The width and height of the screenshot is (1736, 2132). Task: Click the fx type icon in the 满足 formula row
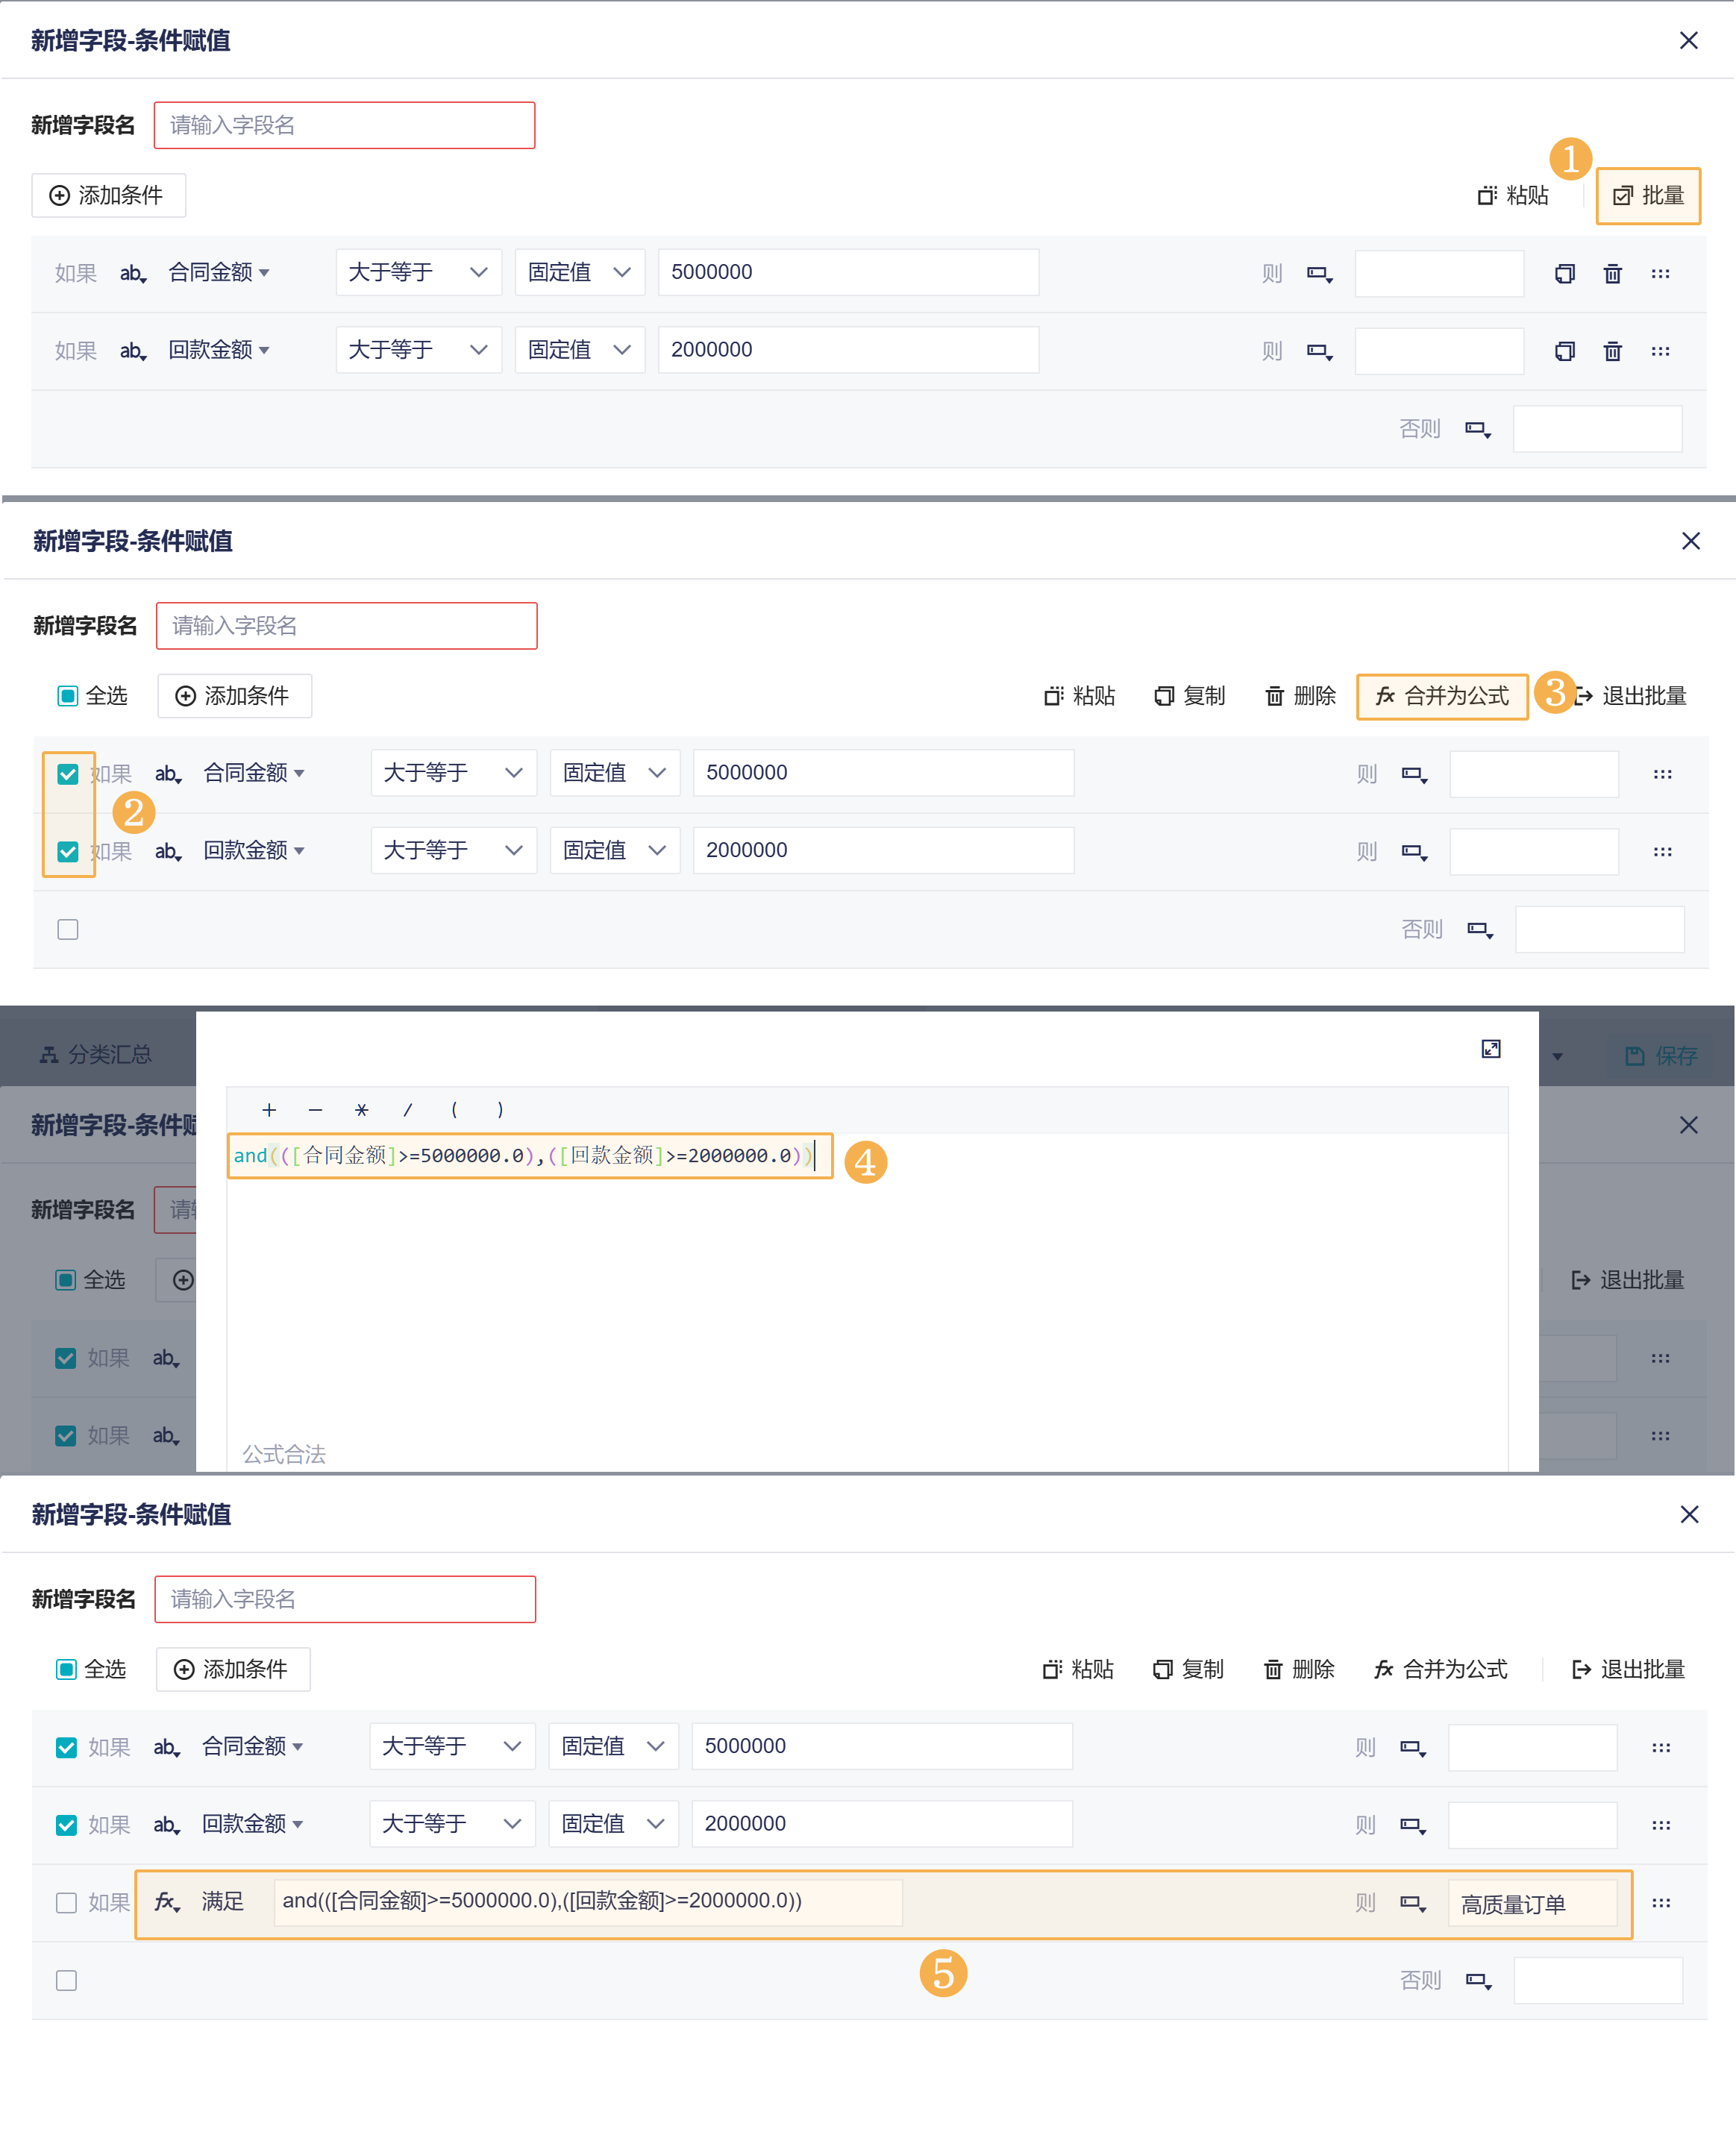pyautogui.click(x=166, y=1902)
